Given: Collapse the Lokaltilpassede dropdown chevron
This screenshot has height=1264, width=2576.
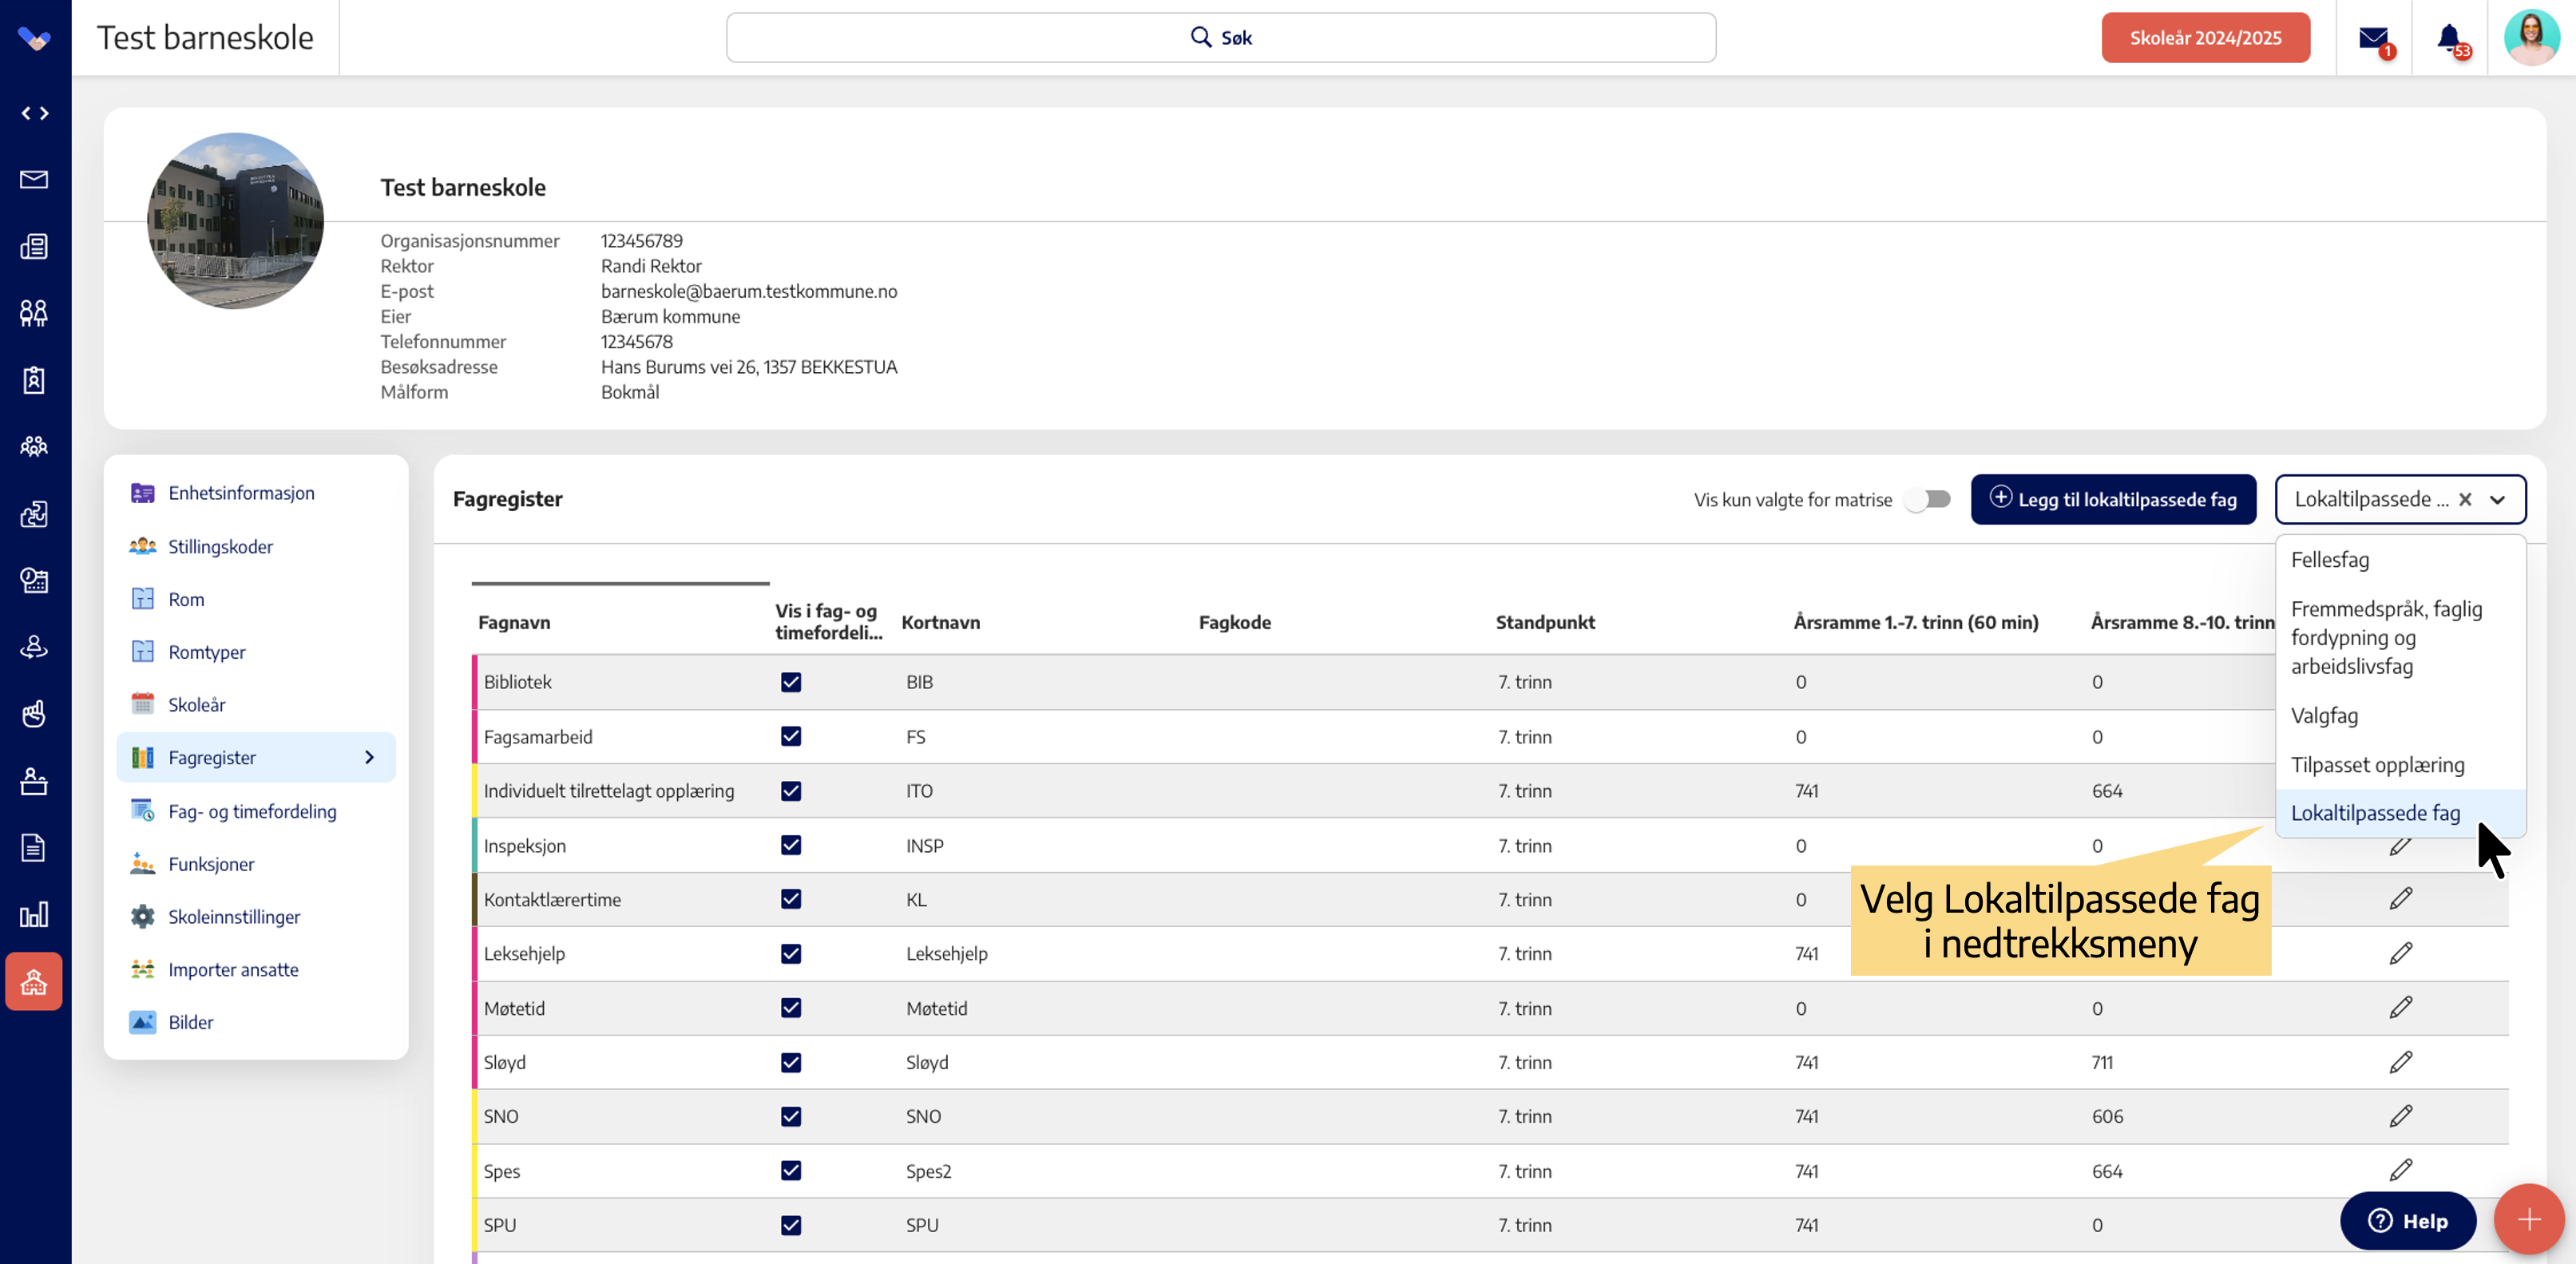Looking at the screenshot, I should pos(2498,500).
